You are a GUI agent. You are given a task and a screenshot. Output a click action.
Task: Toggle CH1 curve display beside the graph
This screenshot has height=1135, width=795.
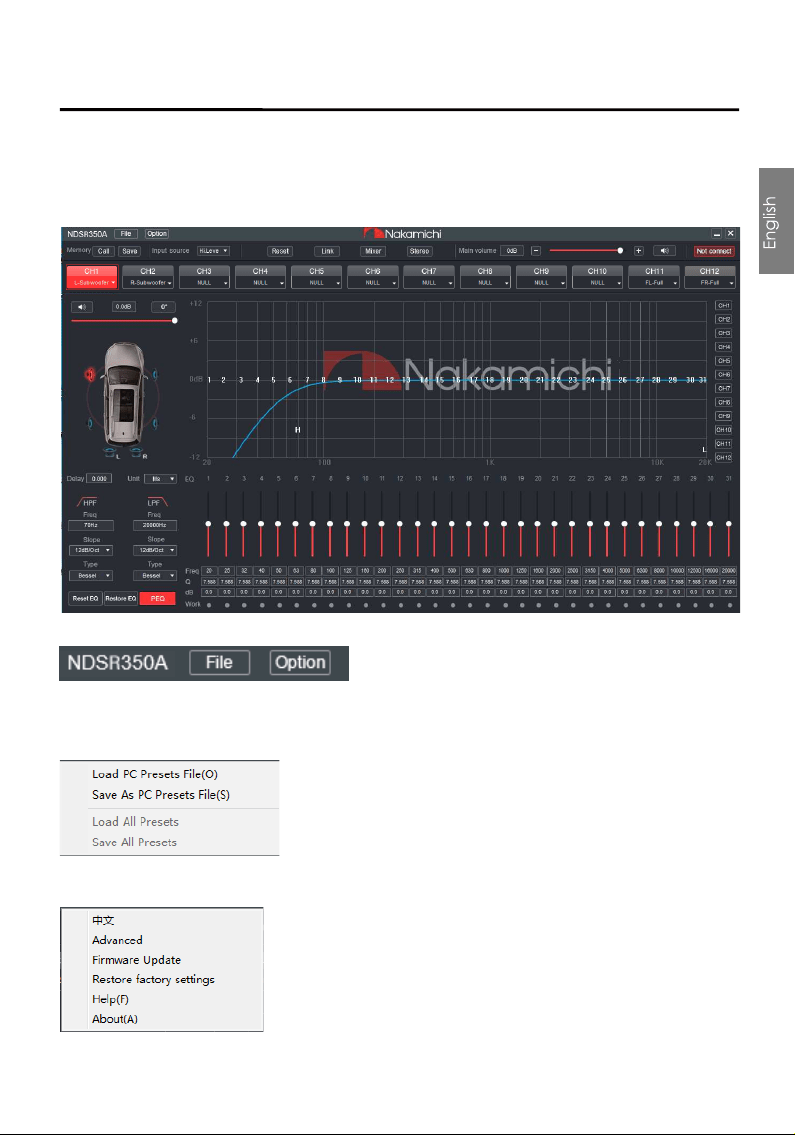[x=723, y=305]
